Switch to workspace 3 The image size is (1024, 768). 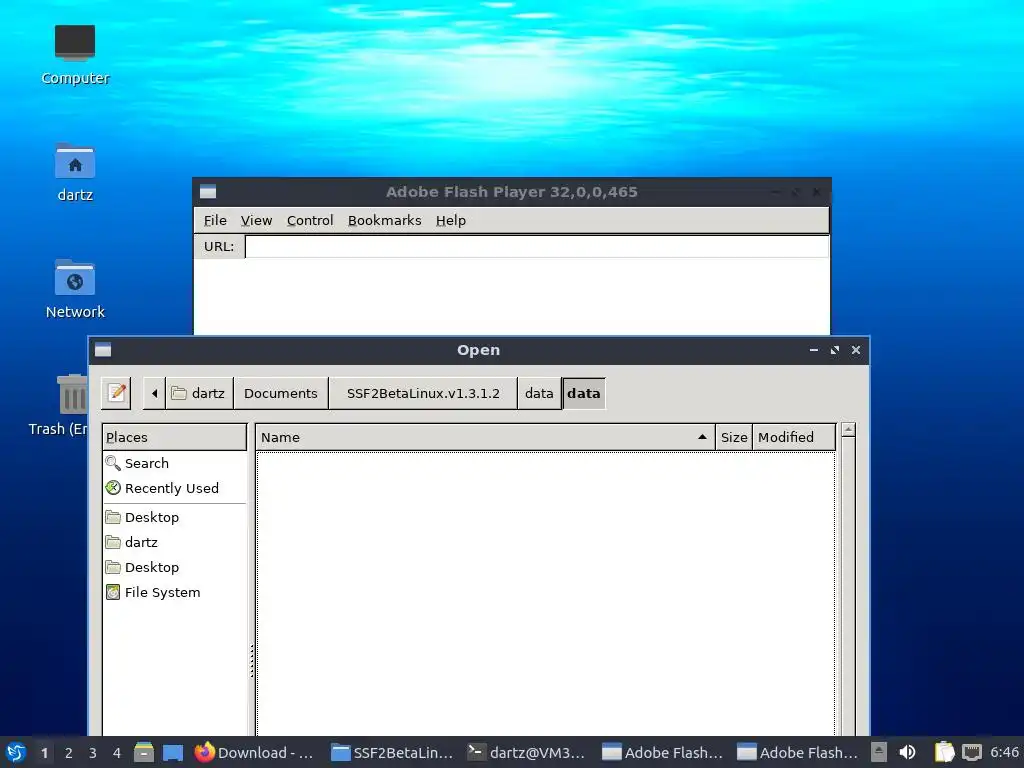[x=93, y=752]
